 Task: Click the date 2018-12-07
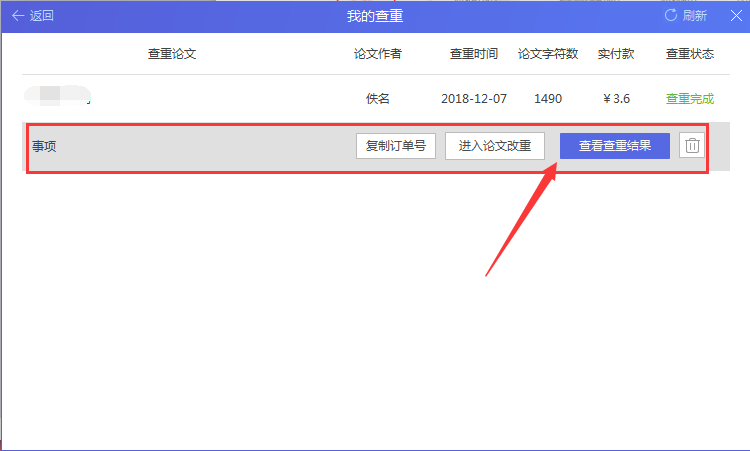(x=473, y=99)
